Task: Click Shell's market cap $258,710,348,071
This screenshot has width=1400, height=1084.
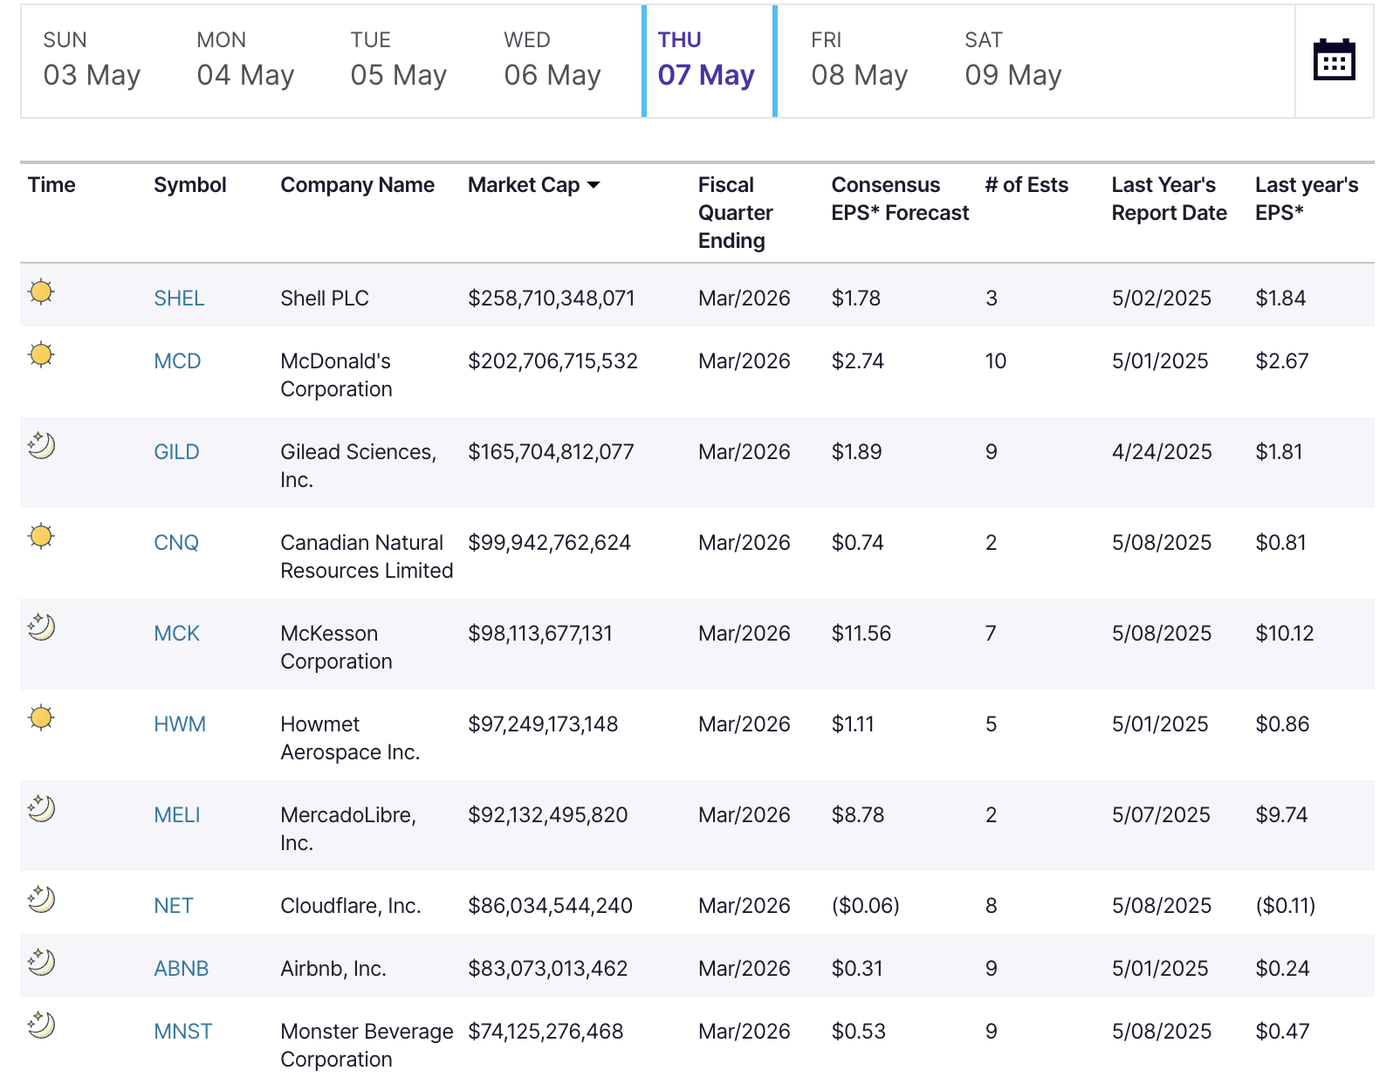Action: tap(551, 298)
